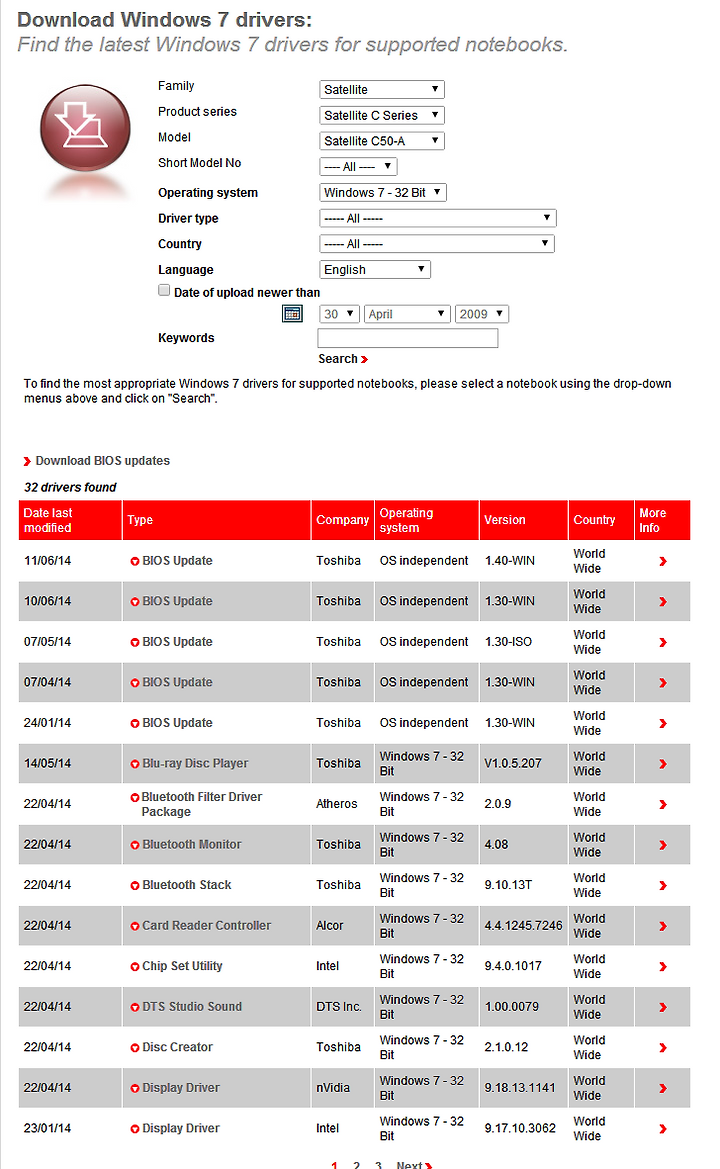Open More Info arrow for Bluetooth Filter Driver Package
Image resolution: width=720 pixels, height=1169 pixels.
coord(663,804)
